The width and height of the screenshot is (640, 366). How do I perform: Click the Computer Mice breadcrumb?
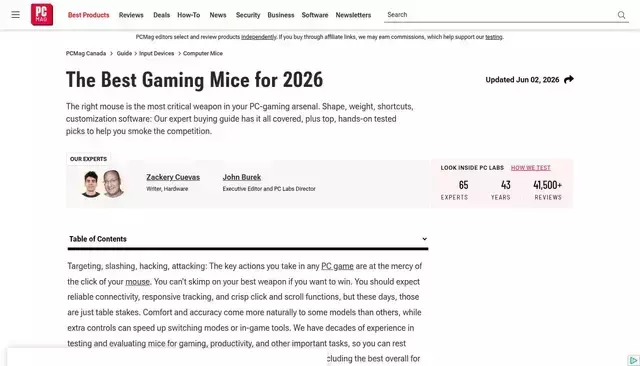tap(203, 53)
